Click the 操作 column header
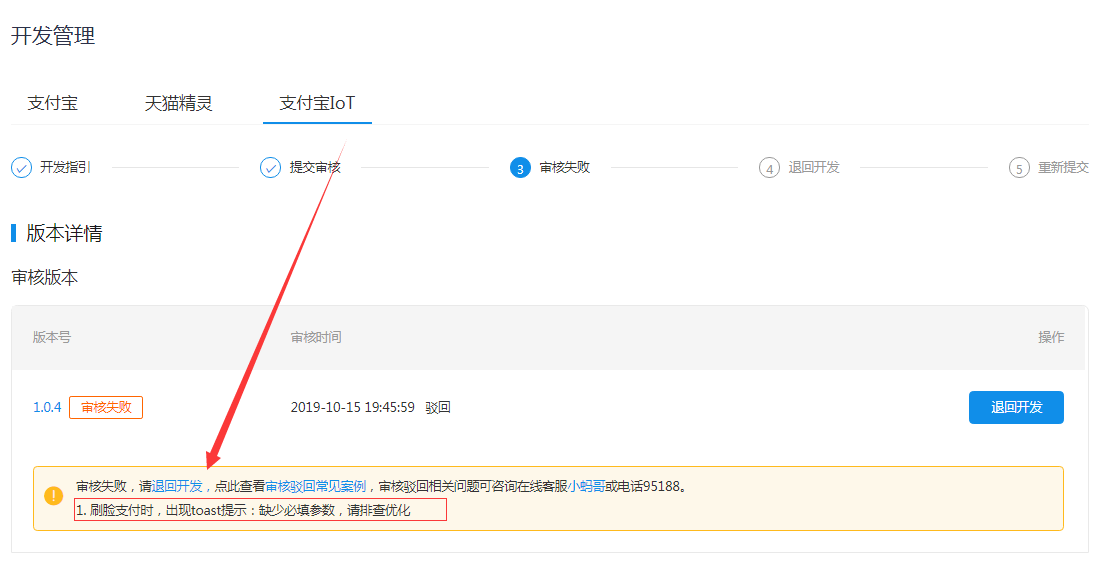Screen dimensions: 1099x582 1051,337
